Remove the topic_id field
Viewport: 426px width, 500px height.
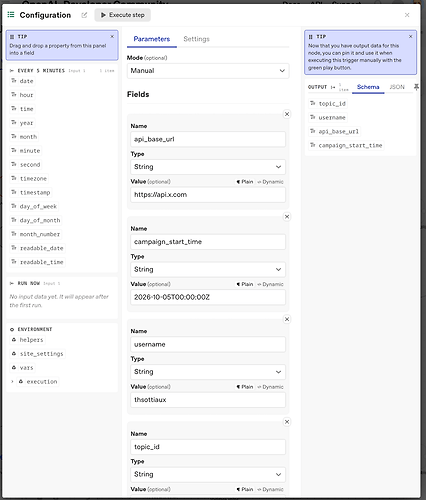pyautogui.click(x=287, y=422)
